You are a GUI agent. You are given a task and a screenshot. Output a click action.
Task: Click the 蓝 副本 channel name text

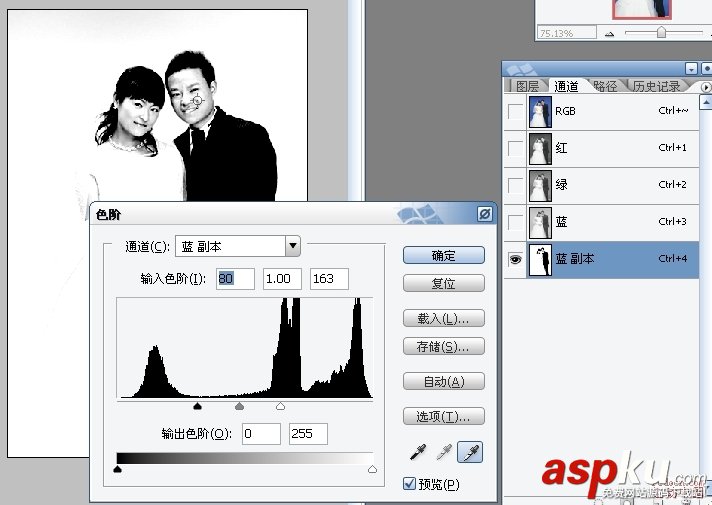pyautogui.click(x=574, y=259)
